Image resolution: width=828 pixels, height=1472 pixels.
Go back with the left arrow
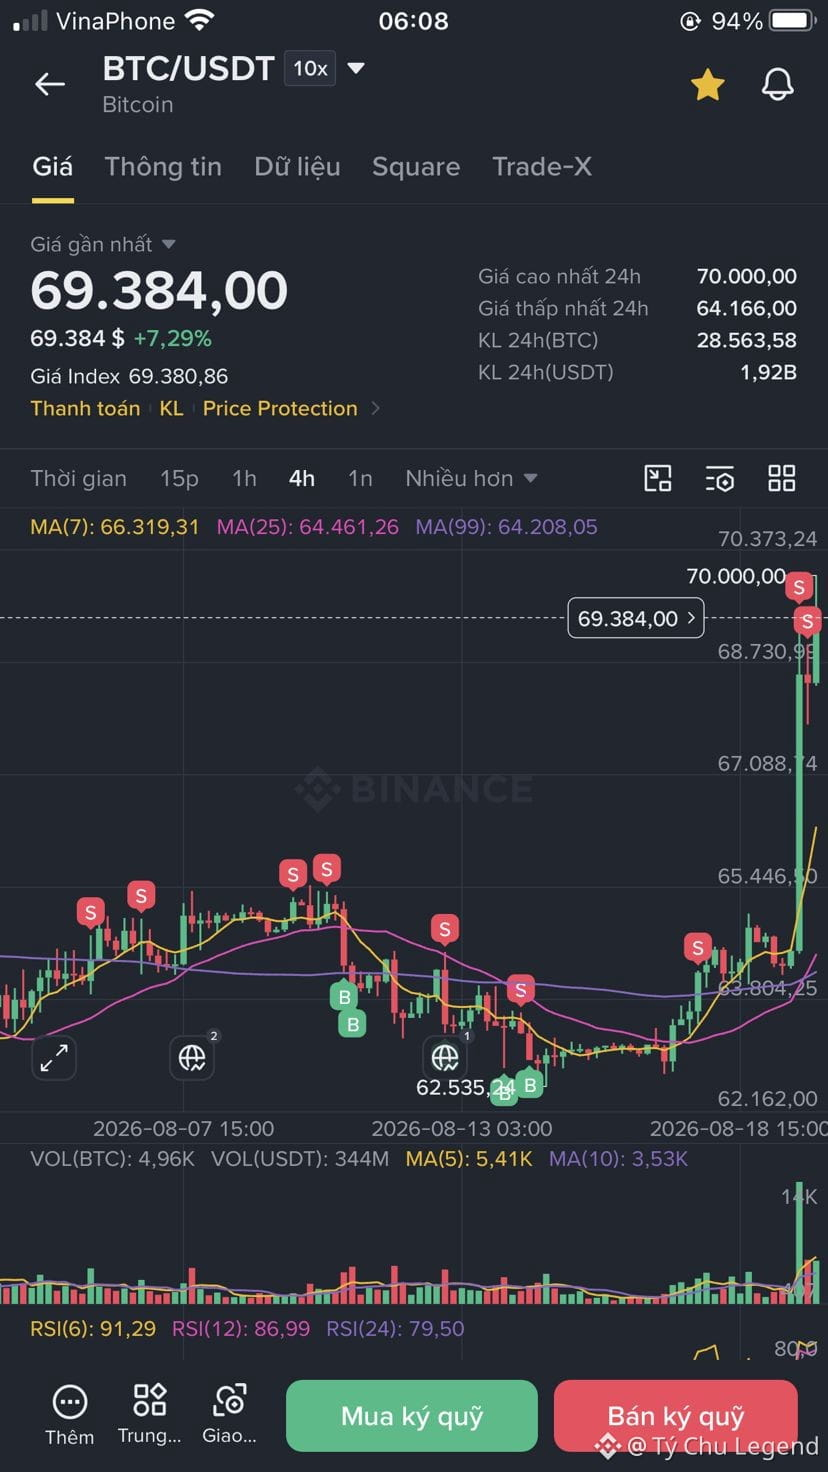[49, 85]
